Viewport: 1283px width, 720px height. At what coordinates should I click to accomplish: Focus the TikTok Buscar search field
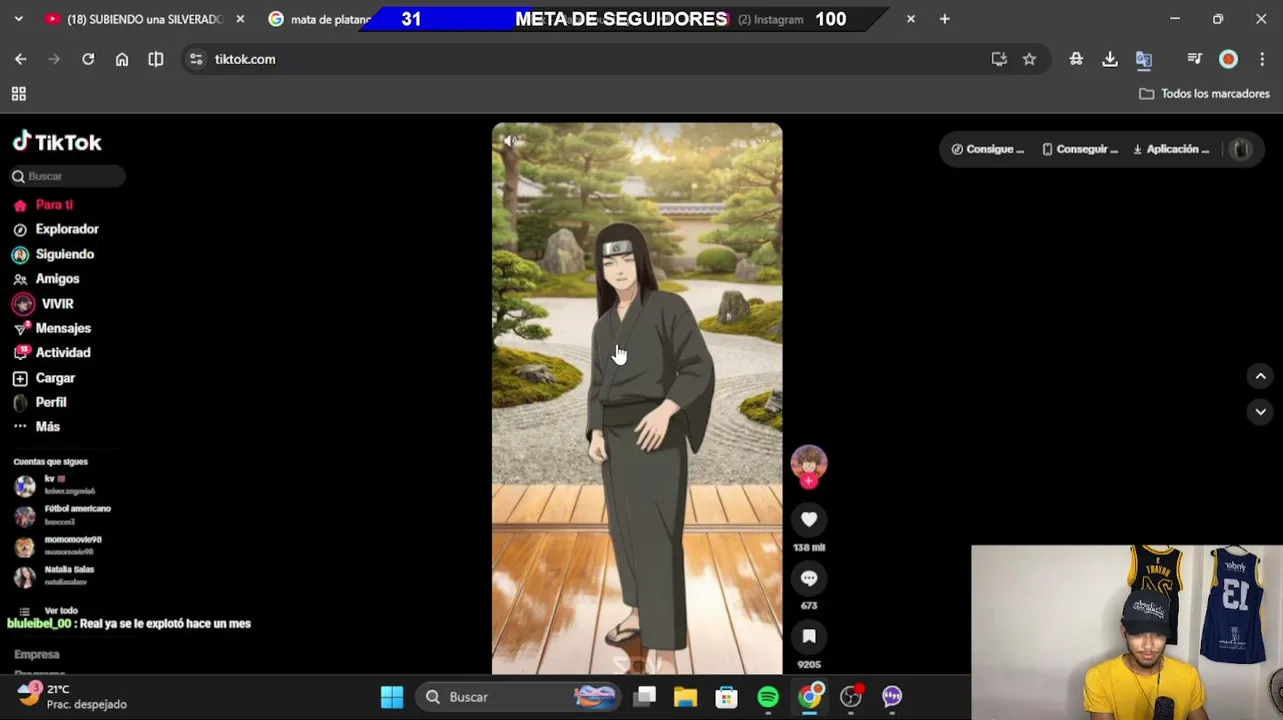68,176
